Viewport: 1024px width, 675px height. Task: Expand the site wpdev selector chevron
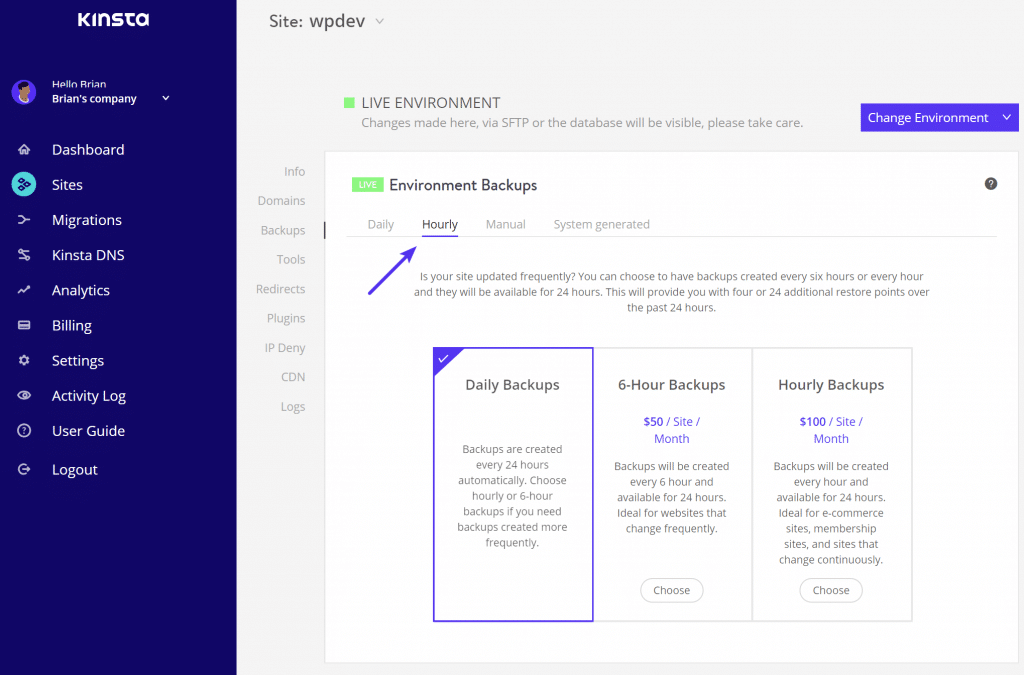[379, 21]
